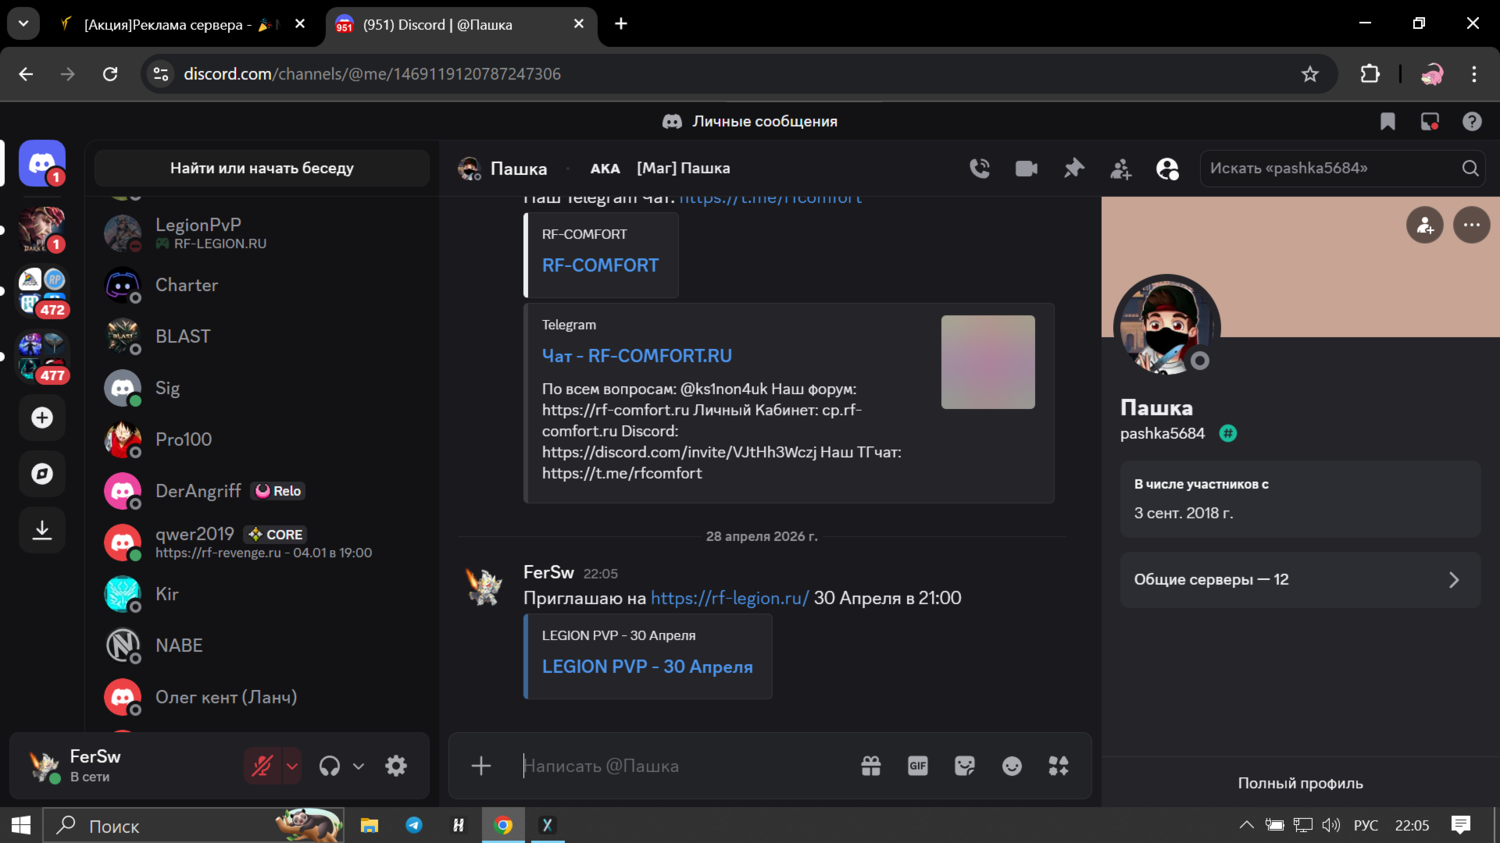
Task: Click add friend icon on profile banner
Action: click(x=1425, y=225)
